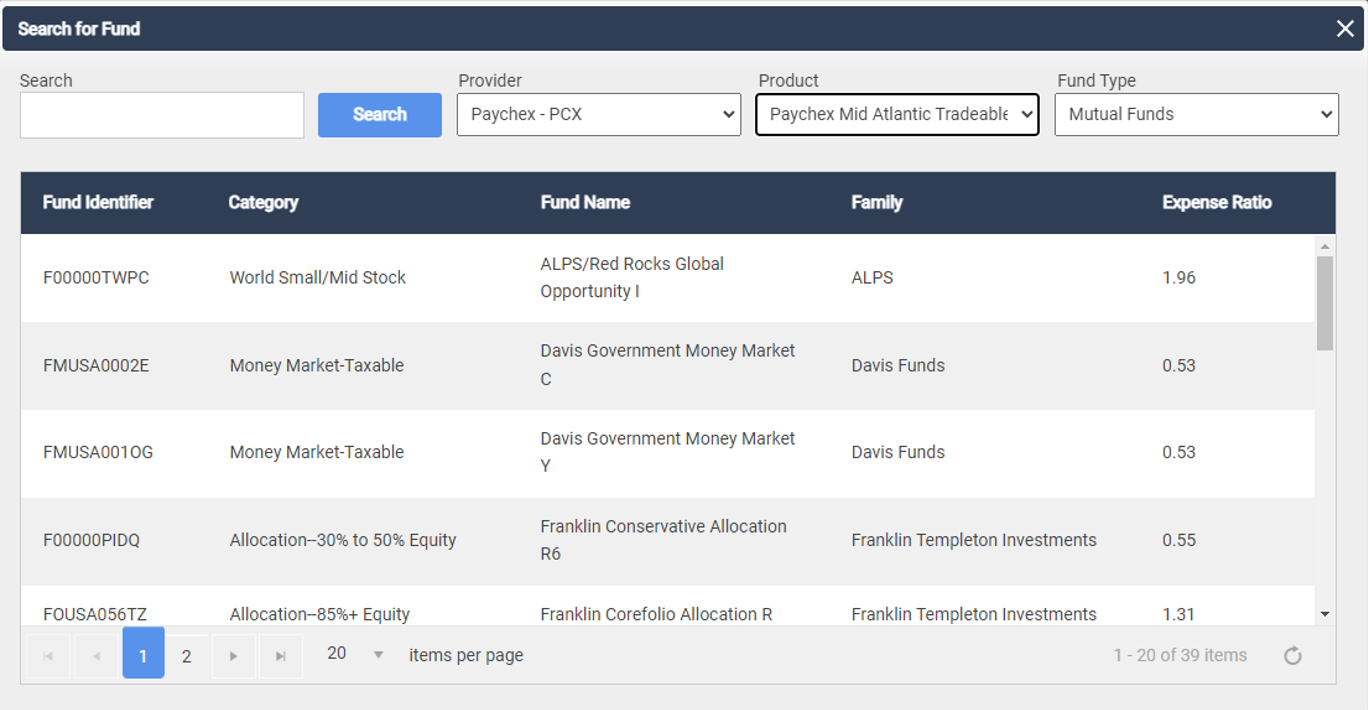
Task: Select page 2 in pager
Action: (186, 656)
